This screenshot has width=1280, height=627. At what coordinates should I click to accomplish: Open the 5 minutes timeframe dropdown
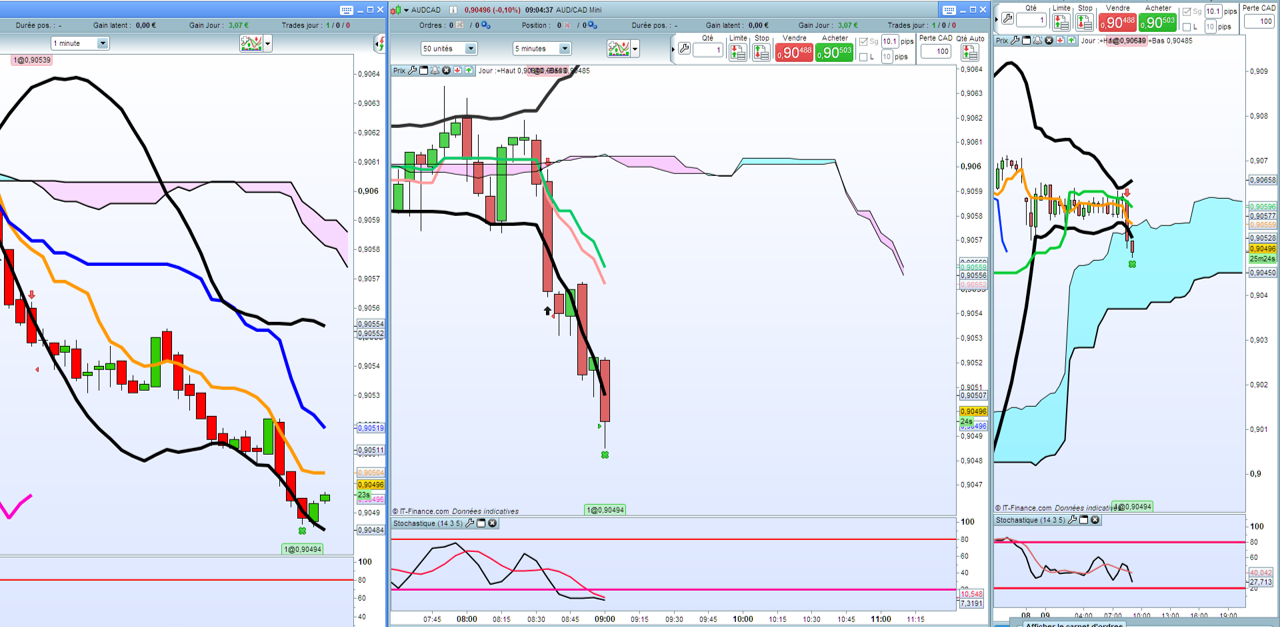coord(542,48)
